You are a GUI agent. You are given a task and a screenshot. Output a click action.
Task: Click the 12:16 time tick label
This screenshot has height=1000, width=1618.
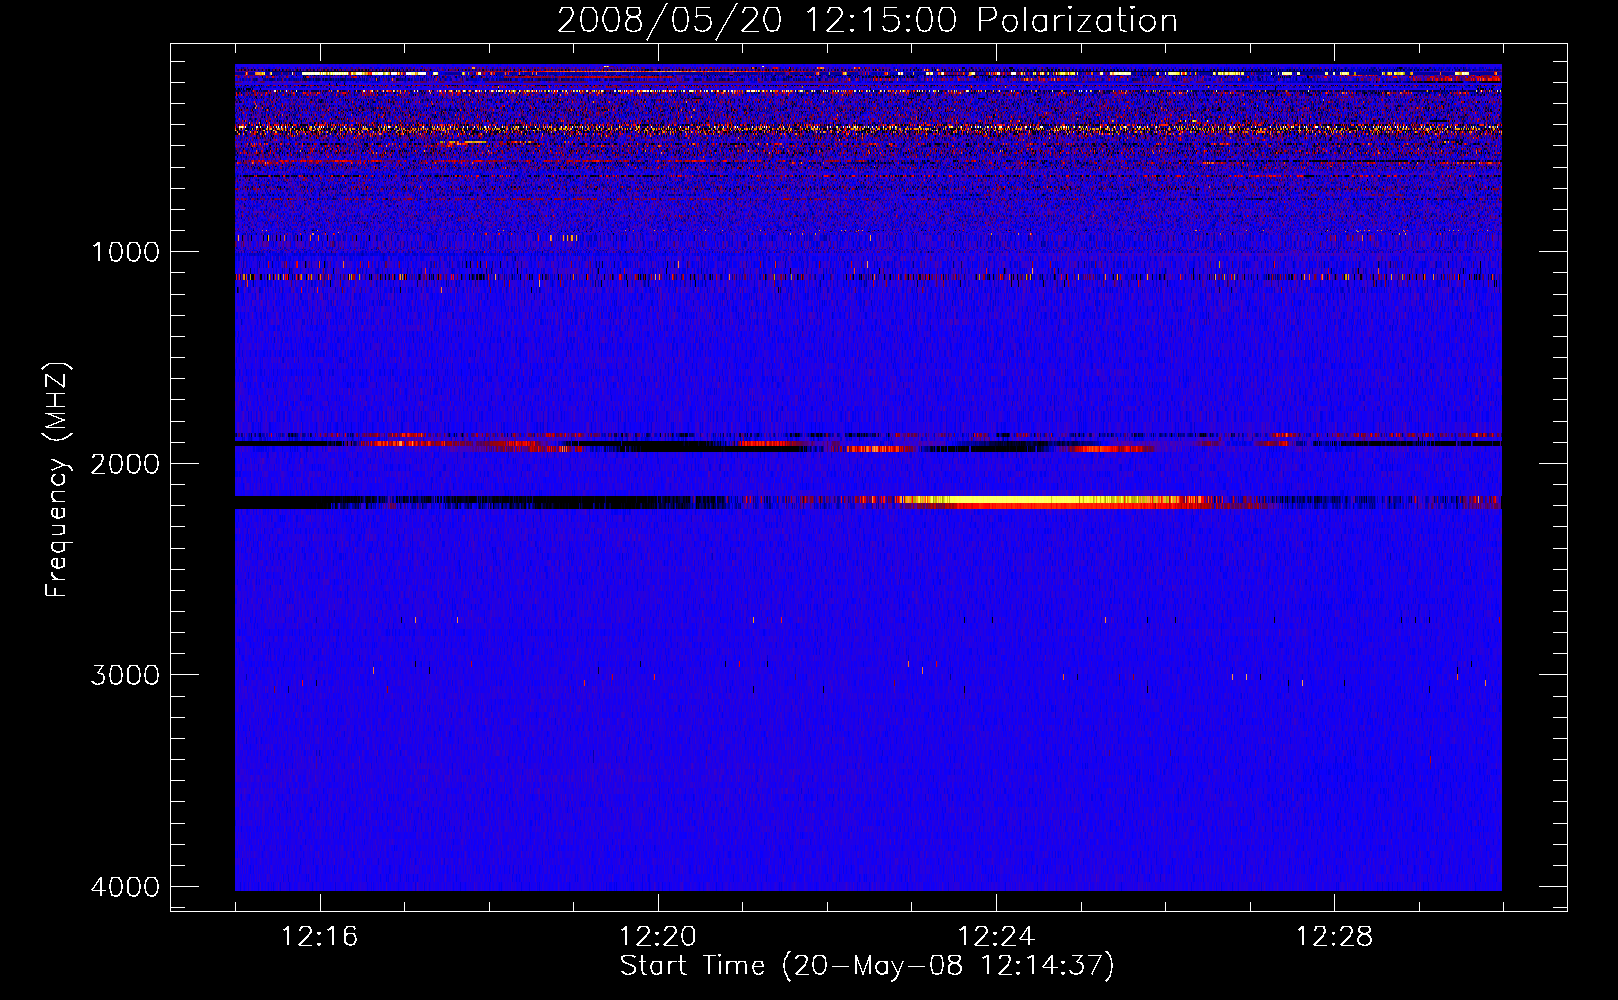319,937
